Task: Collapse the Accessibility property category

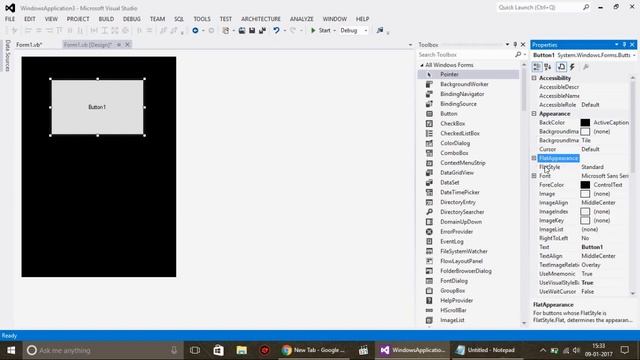Action: pos(534,78)
